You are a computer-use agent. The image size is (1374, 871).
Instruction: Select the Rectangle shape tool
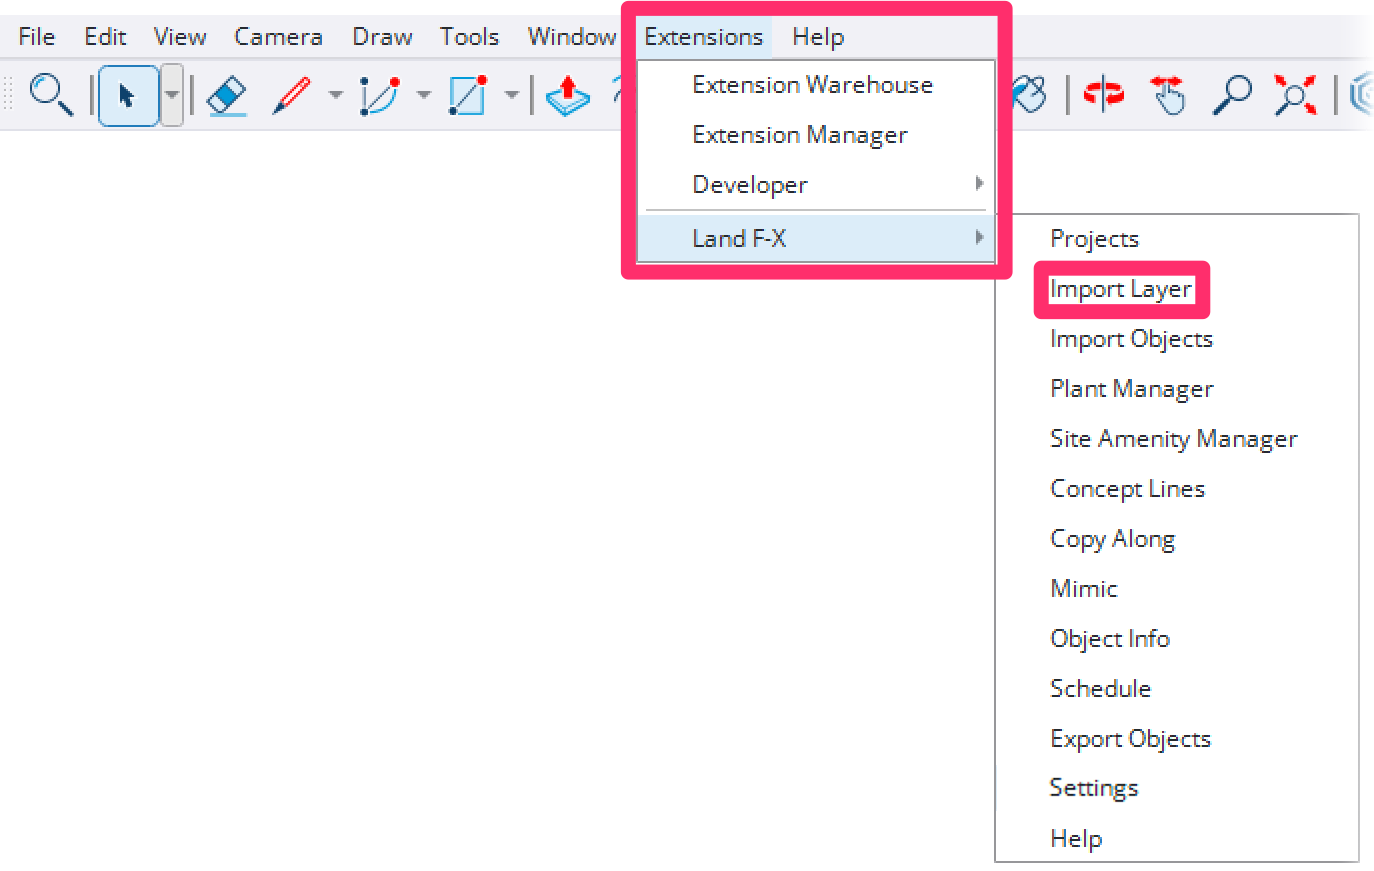point(468,96)
